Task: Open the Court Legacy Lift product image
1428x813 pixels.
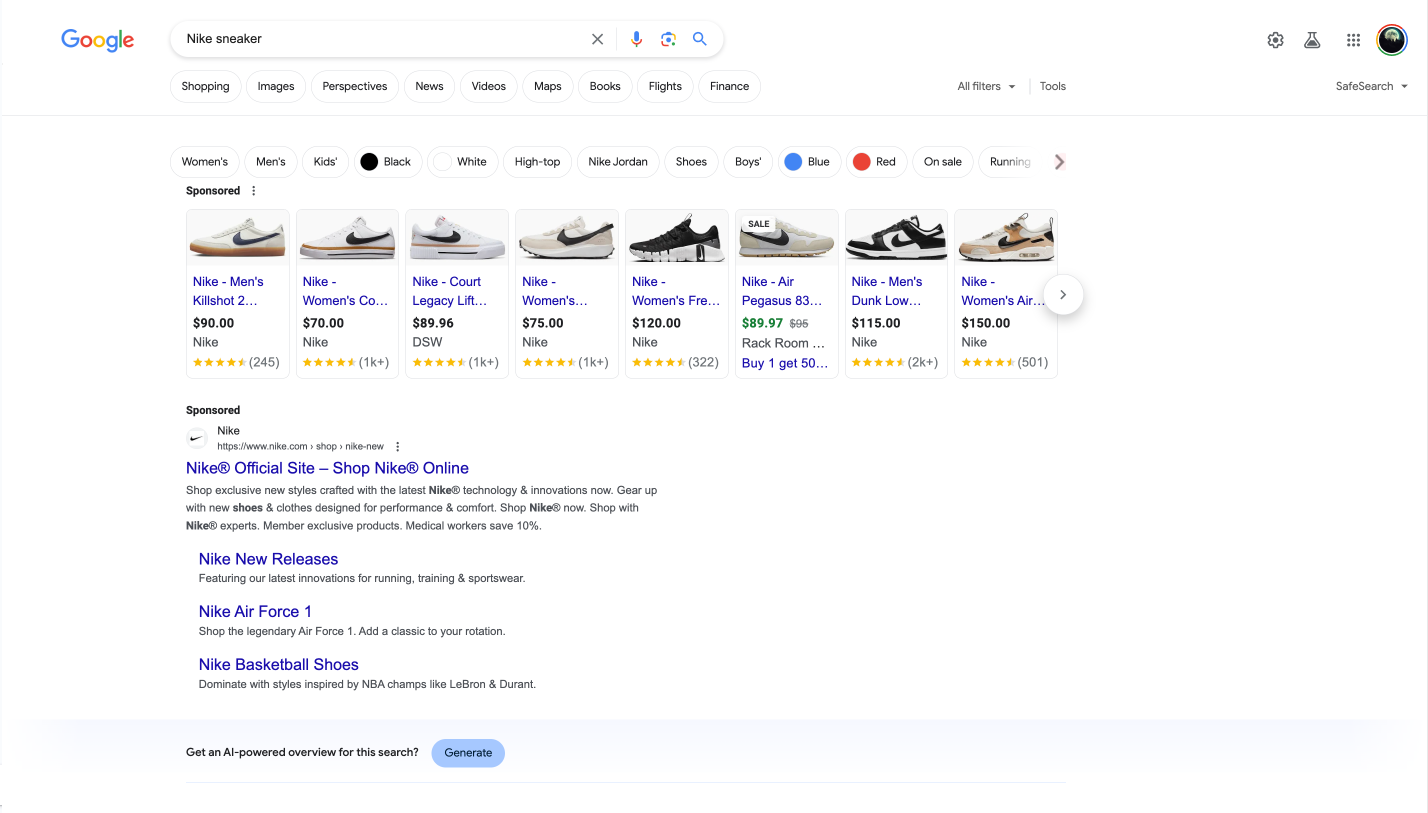Action: click(458, 237)
